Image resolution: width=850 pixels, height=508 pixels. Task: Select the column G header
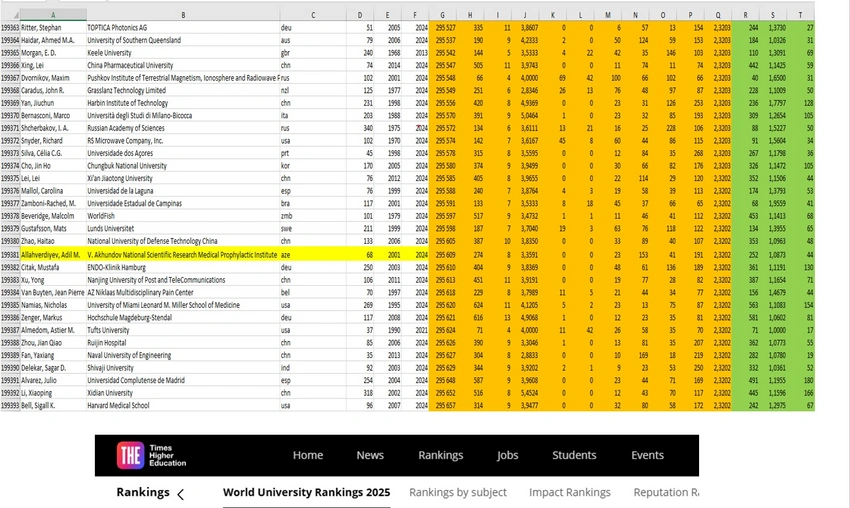pyautogui.click(x=442, y=15)
